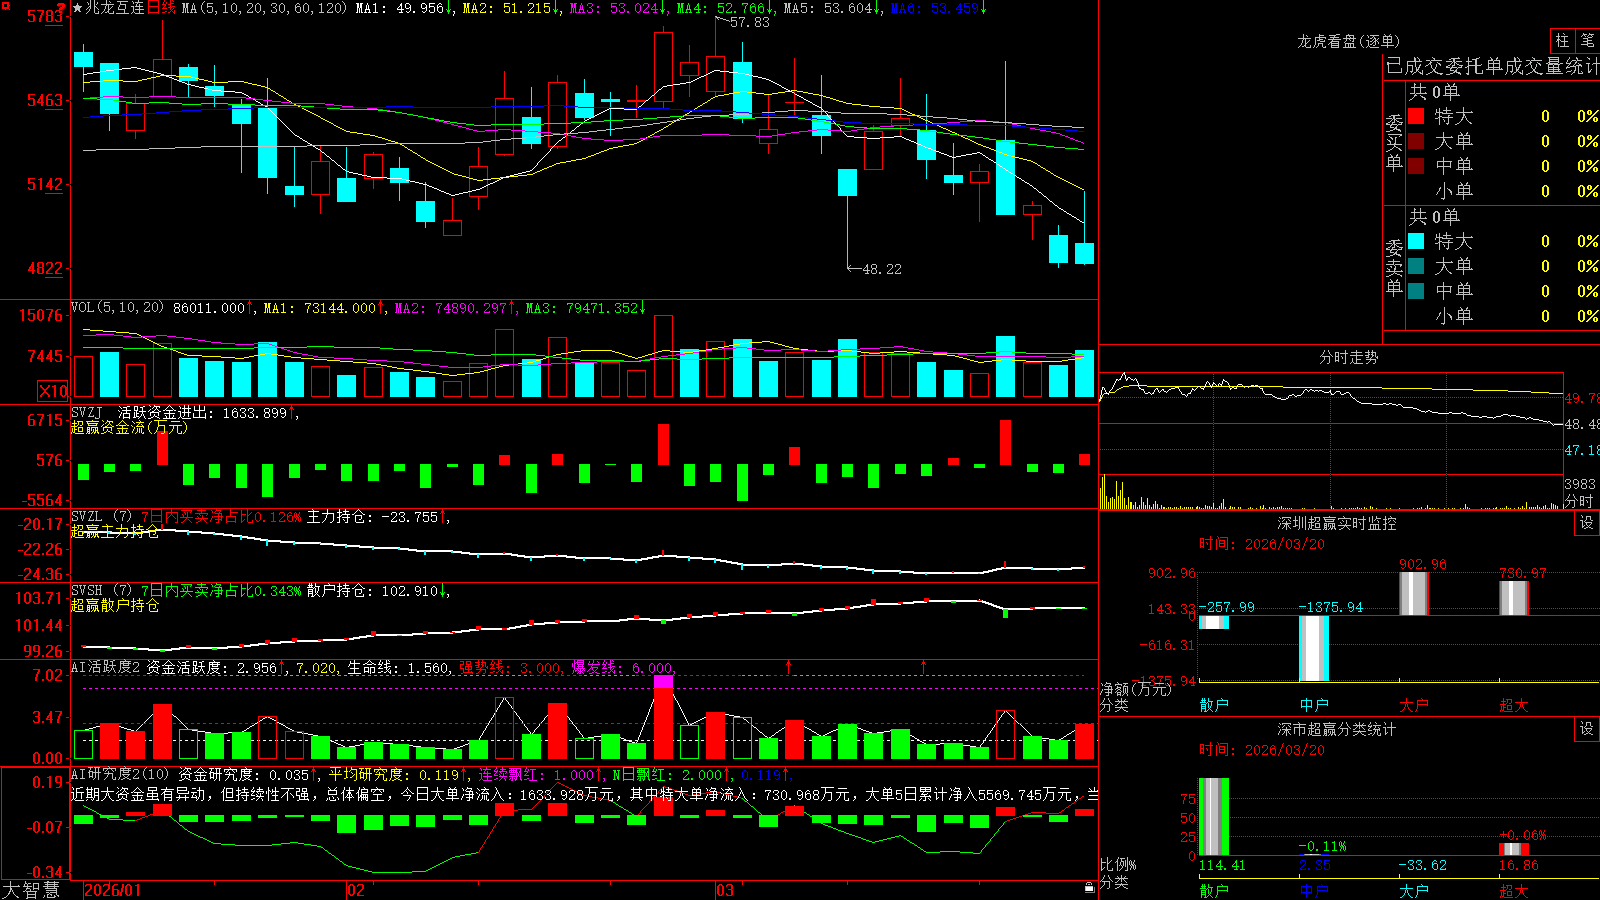Open the VOL(5,10,20) indicator parameters
1600x900 pixels.
tap(117, 308)
